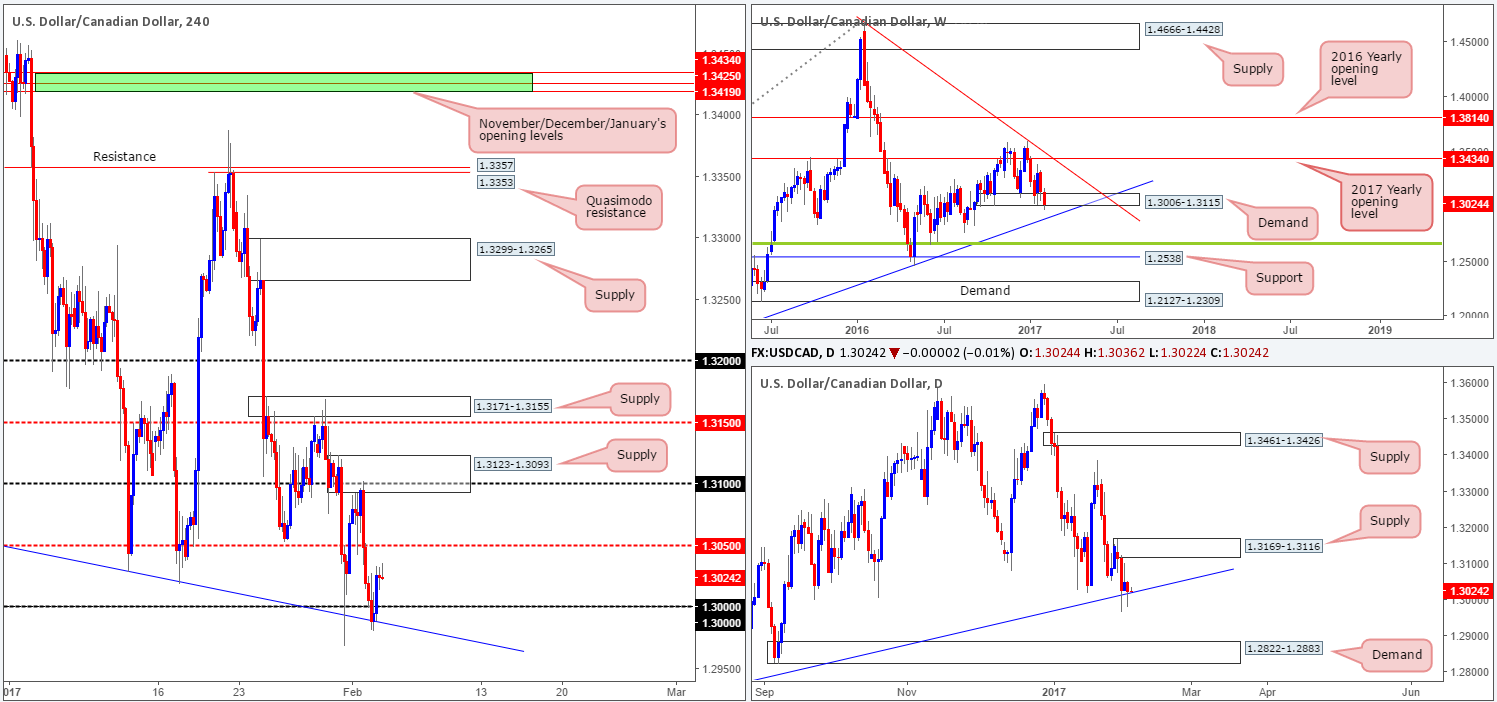The height and width of the screenshot is (702, 1497).
Task: Click the 'Resistance' label on the 240 chart
Action: click(125, 157)
